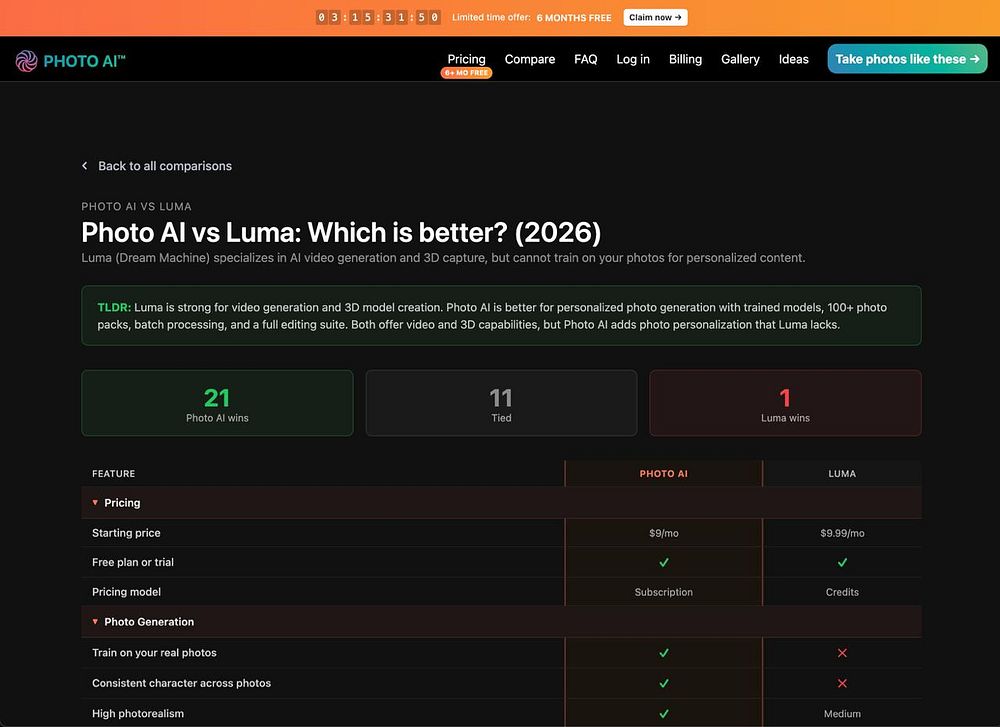This screenshot has height=727, width=1000.
Task: Click the back chevron before "Back to all comparisons"
Action: point(85,166)
